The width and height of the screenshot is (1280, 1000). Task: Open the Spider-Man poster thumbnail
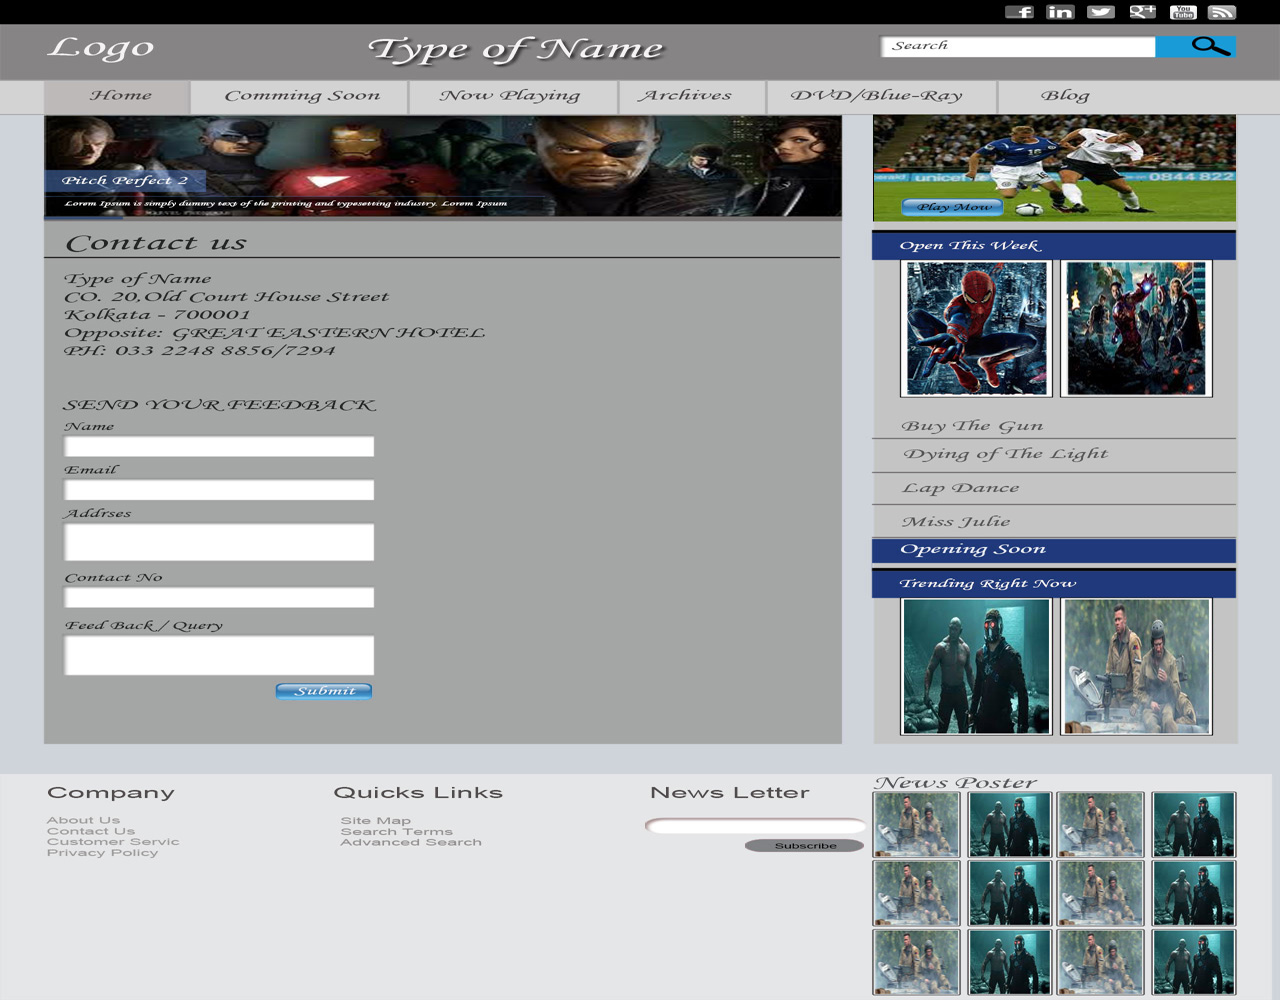point(976,328)
